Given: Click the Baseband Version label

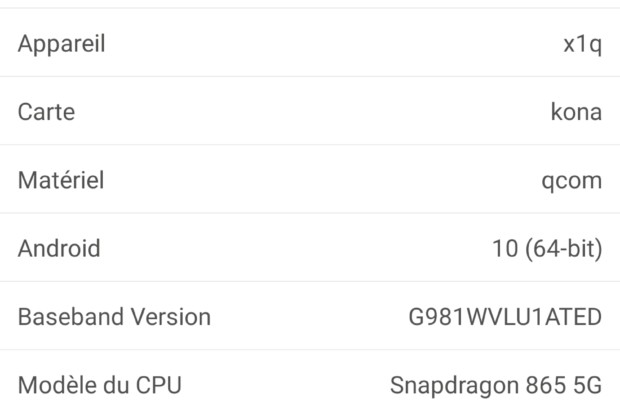Looking at the screenshot, I should (114, 317).
